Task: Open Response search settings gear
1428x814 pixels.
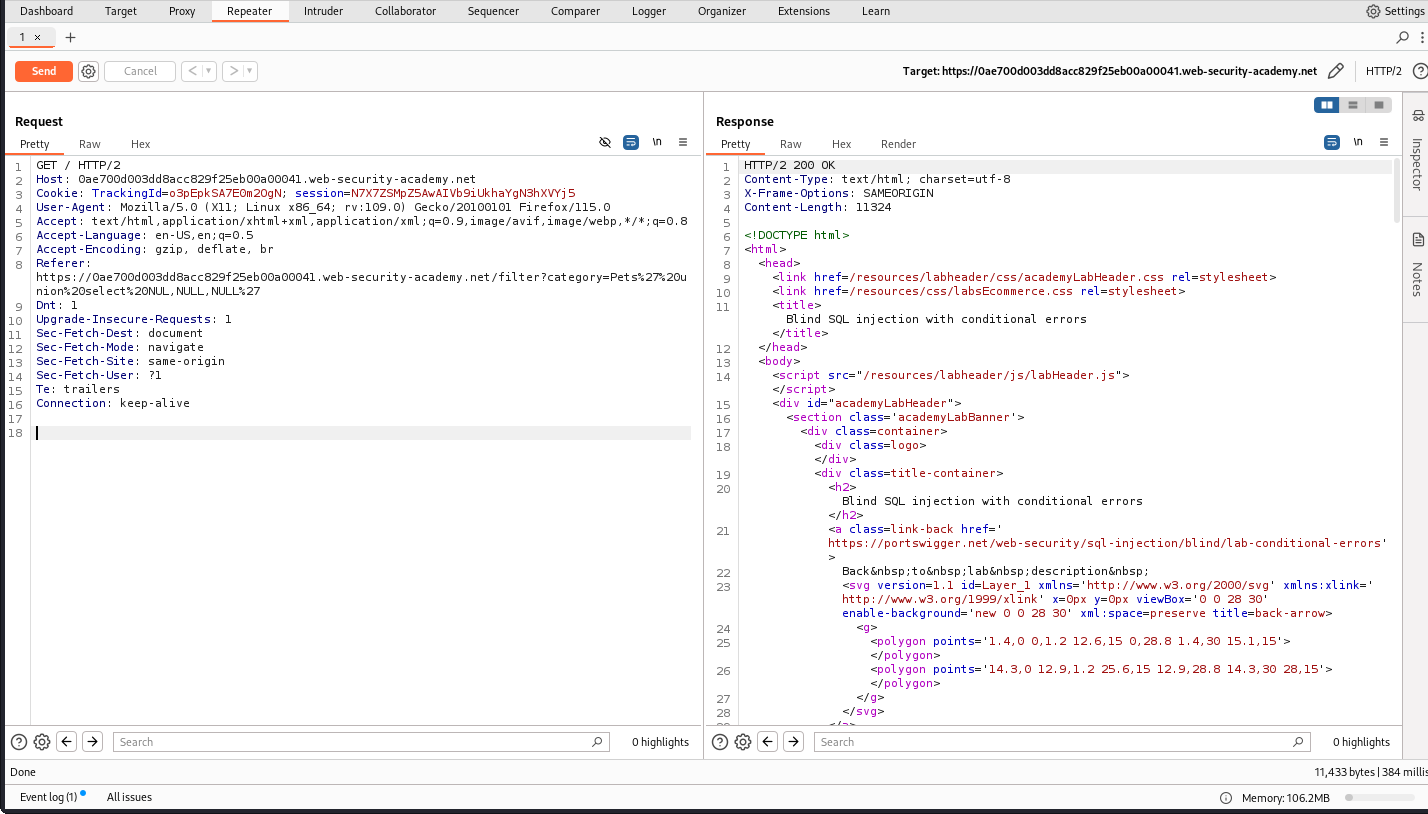Action: point(743,742)
